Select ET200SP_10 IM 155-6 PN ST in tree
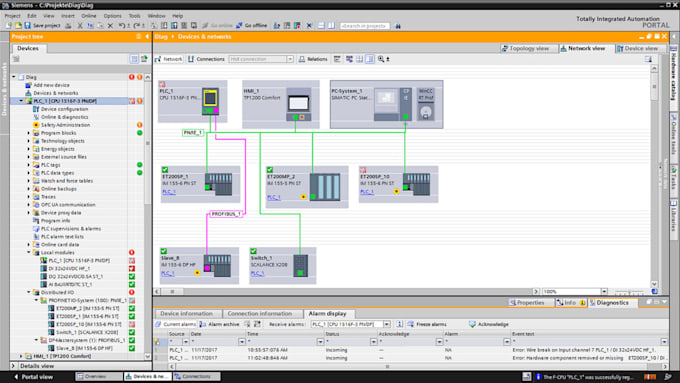The image size is (680, 383). pos(89,324)
